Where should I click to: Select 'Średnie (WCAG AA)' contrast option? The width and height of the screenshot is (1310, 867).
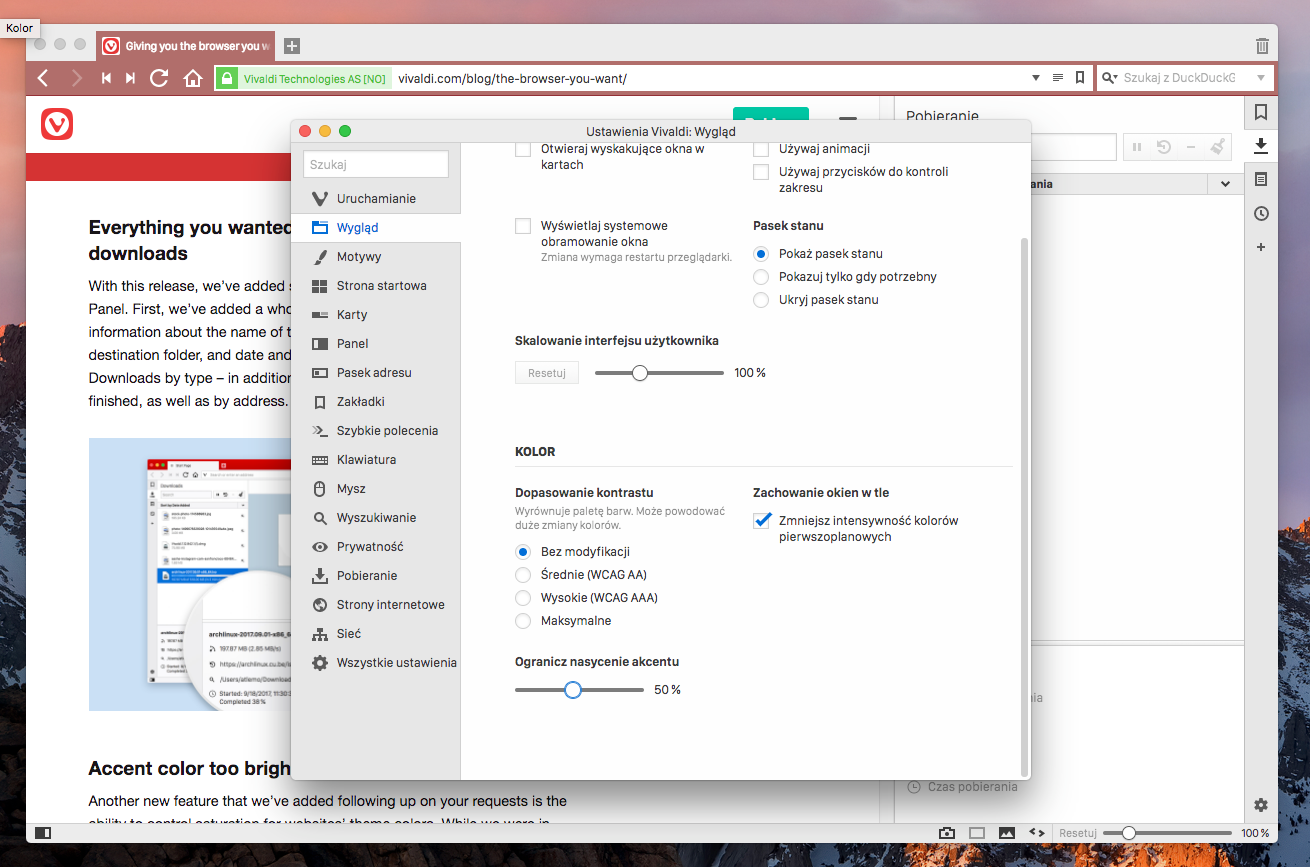(523, 575)
